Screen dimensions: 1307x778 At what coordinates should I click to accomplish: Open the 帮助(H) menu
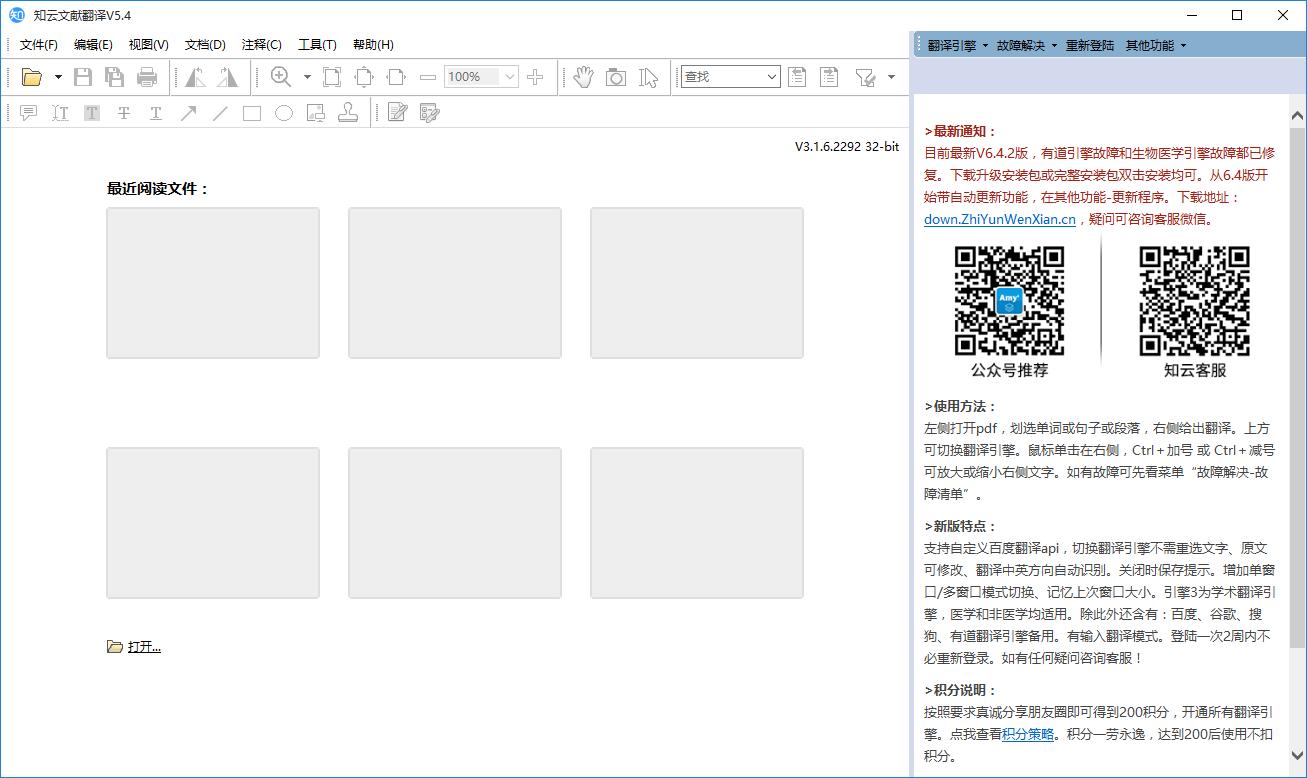(373, 45)
